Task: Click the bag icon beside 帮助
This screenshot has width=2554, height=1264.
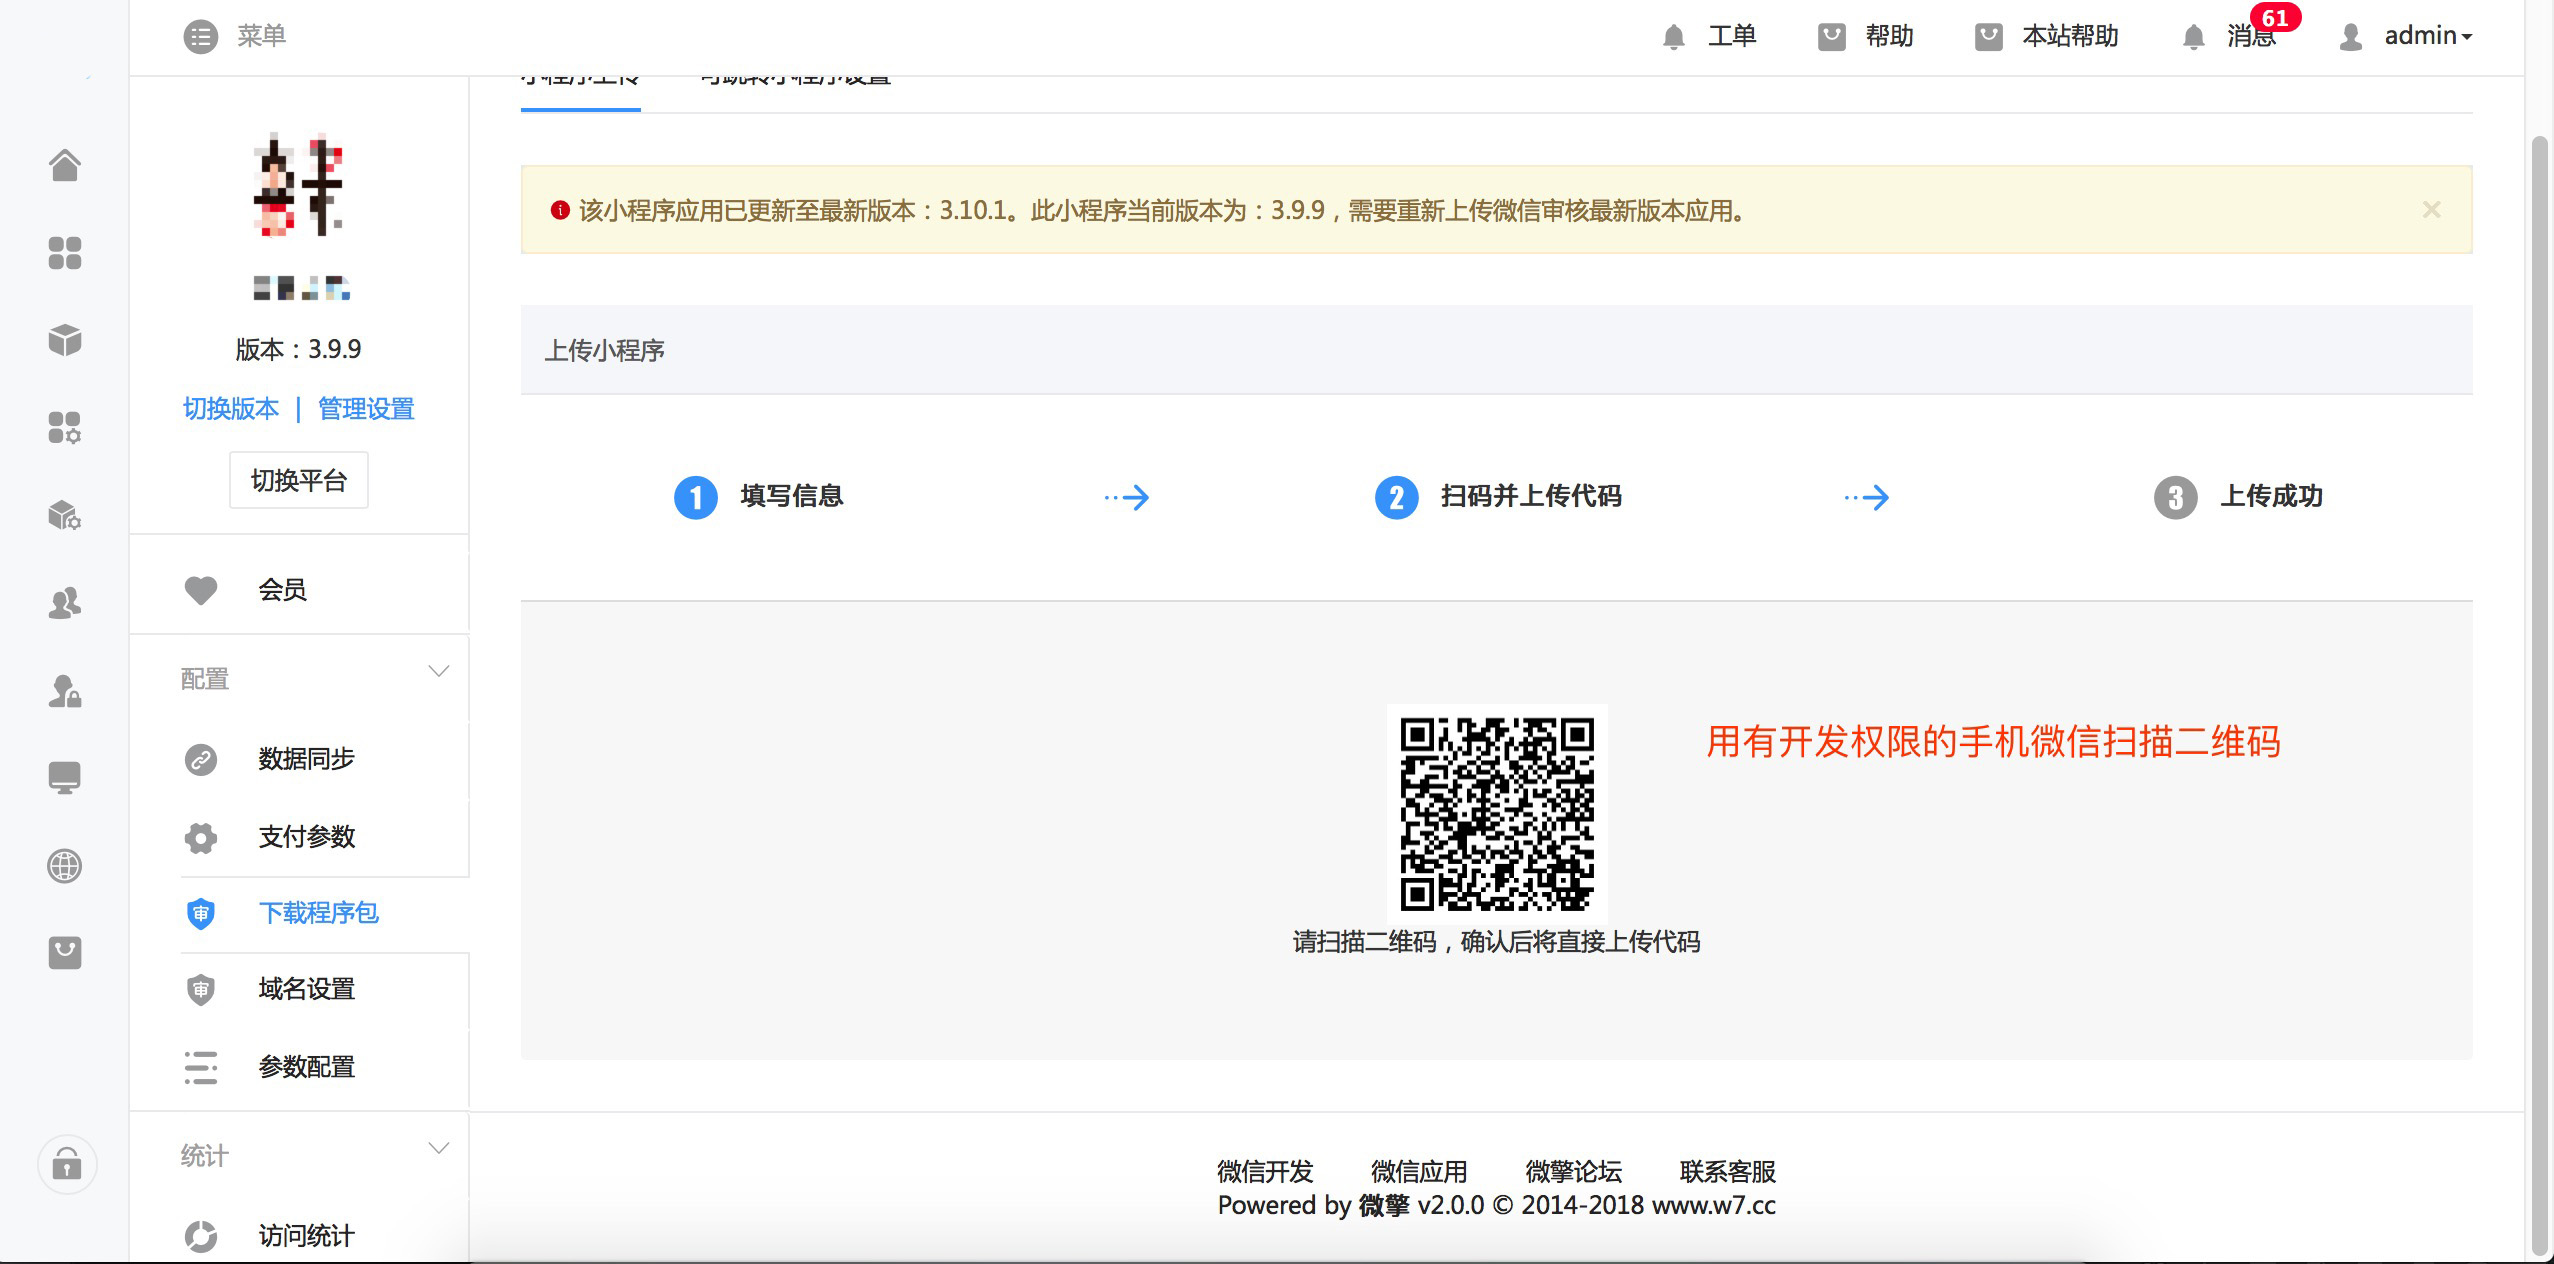Action: pyautogui.click(x=1832, y=37)
